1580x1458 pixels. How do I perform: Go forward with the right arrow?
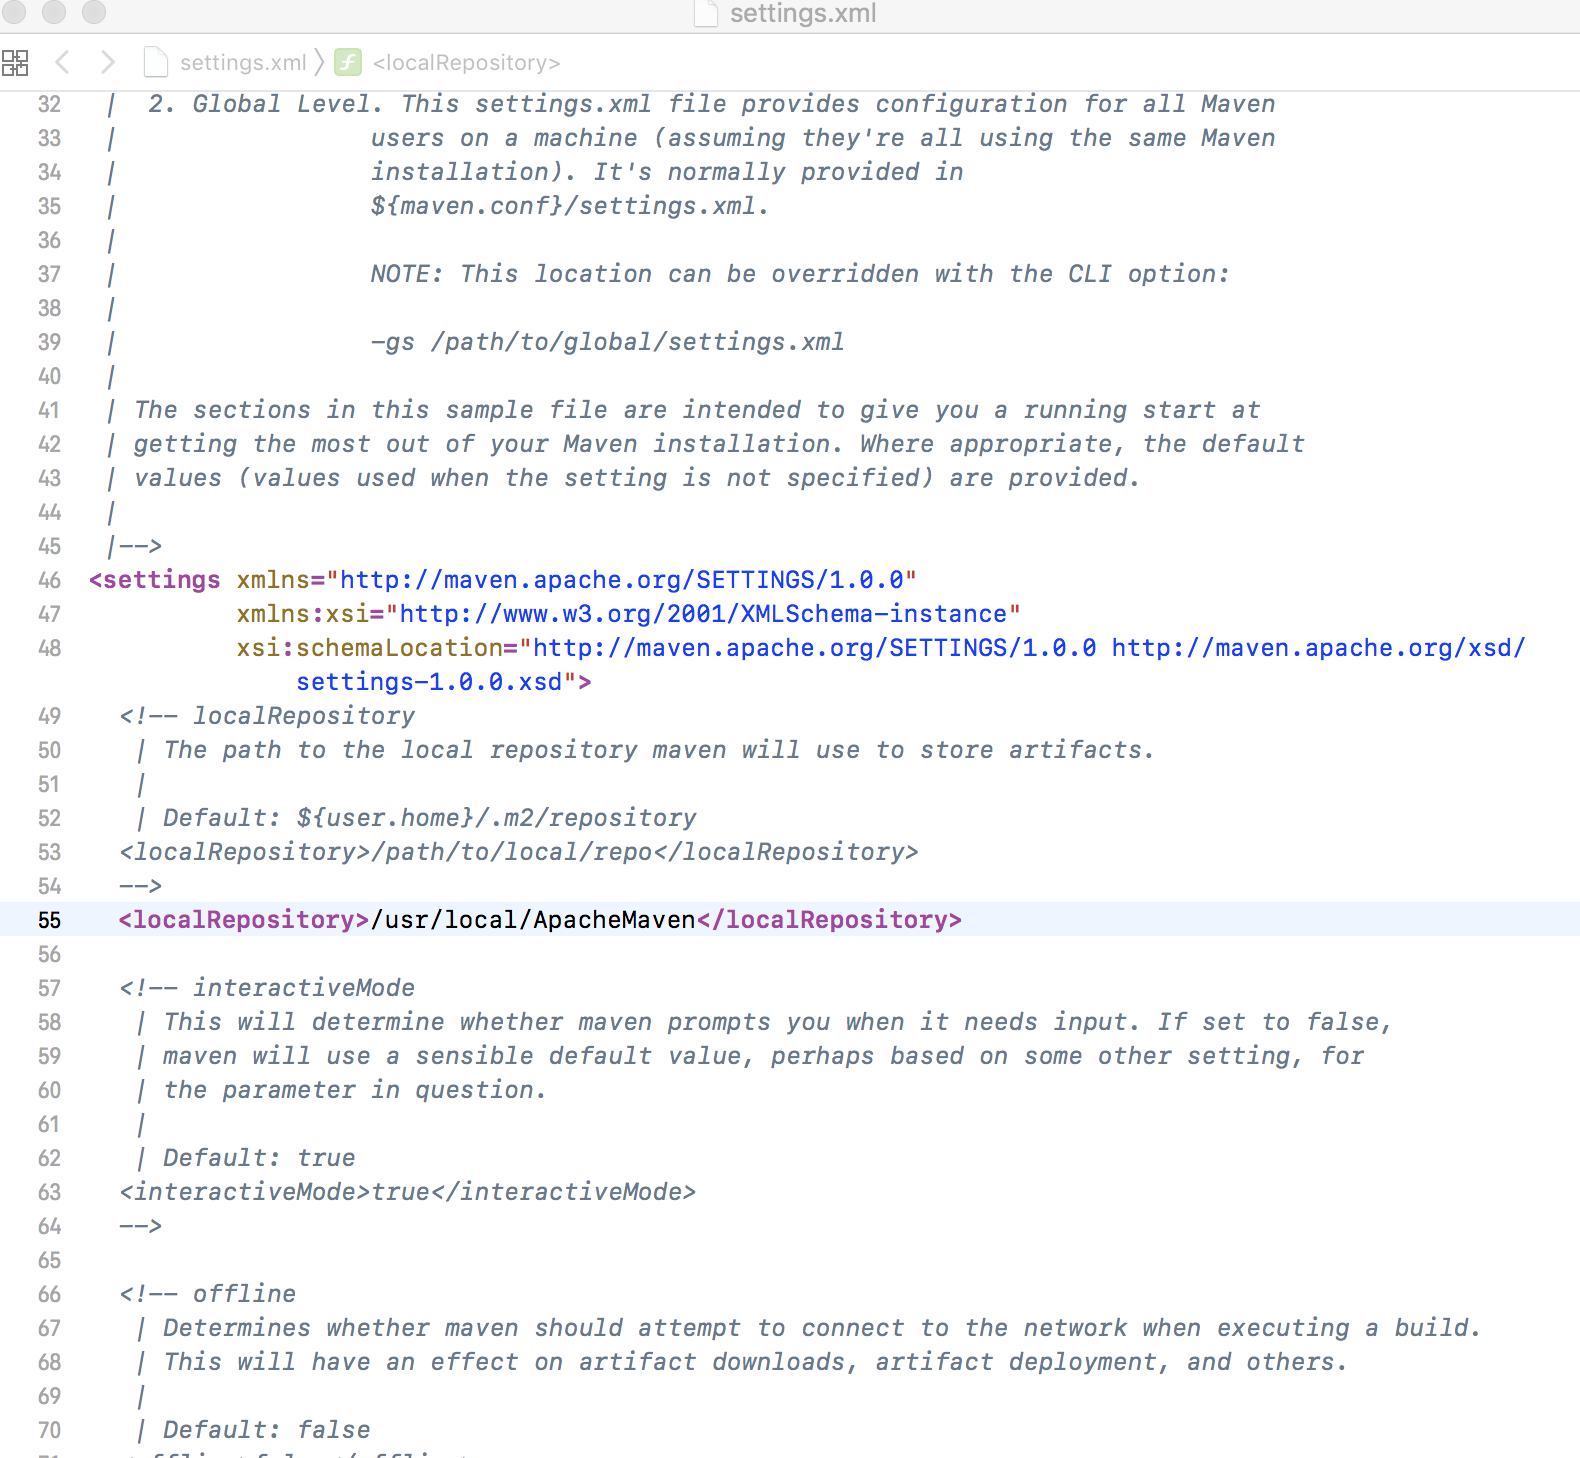tap(108, 62)
